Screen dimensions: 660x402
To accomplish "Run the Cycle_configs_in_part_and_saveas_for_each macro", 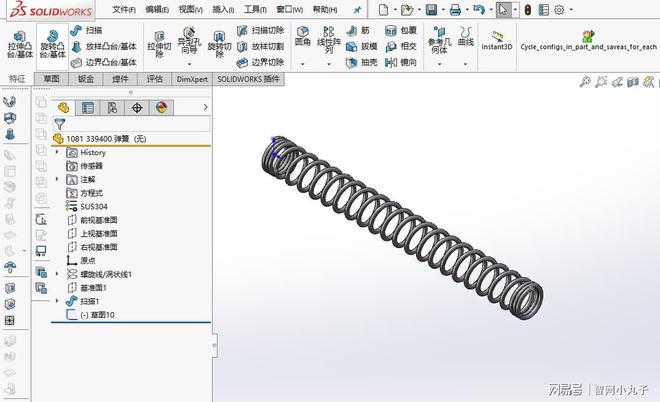I will pos(588,40).
